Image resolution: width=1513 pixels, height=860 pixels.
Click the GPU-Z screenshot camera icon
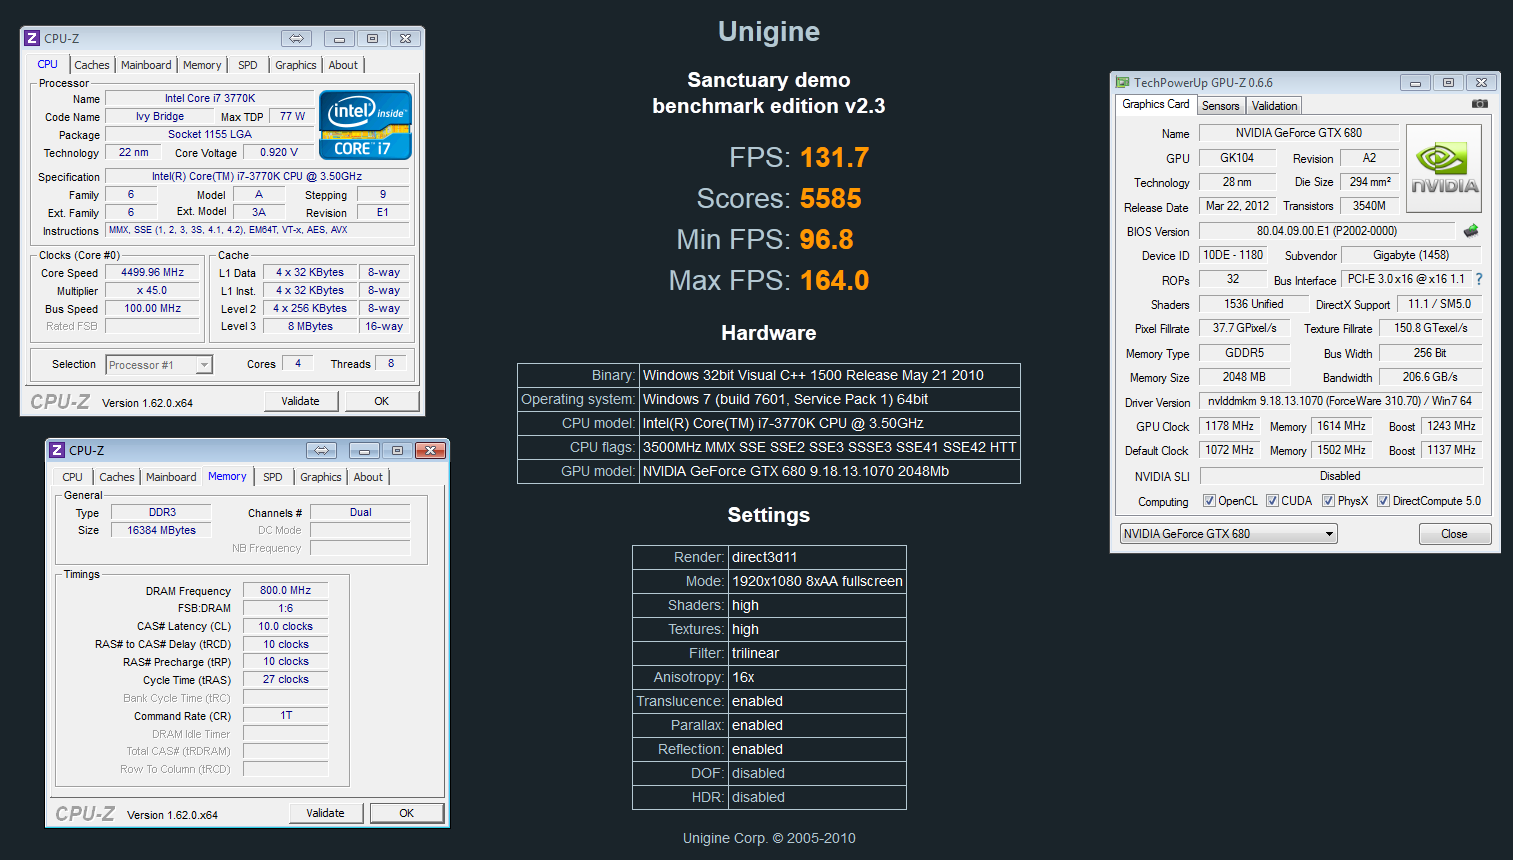pyautogui.click(x=1480, y=104)
